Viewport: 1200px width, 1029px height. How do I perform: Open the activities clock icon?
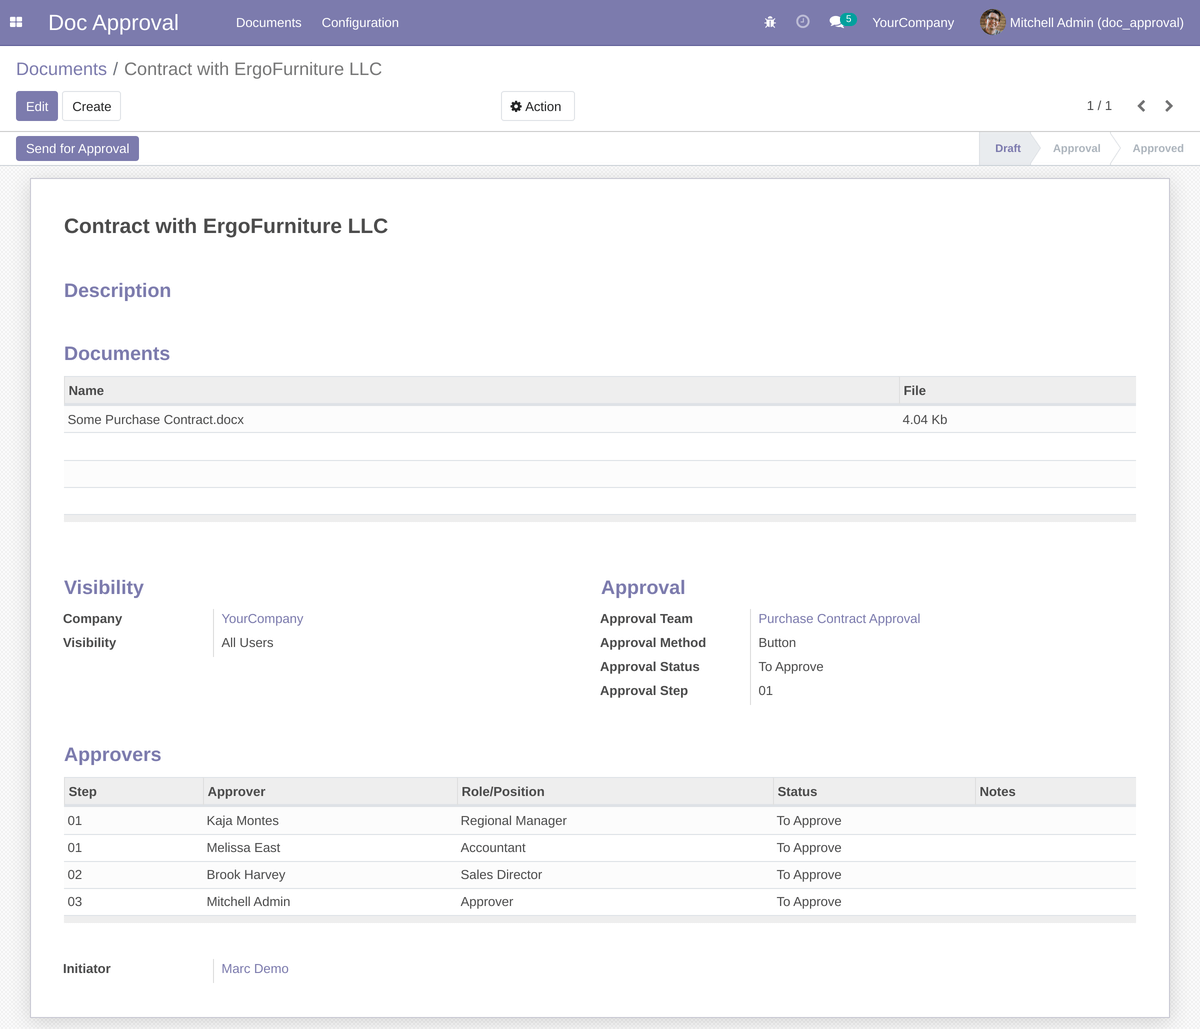click(802, 21)
